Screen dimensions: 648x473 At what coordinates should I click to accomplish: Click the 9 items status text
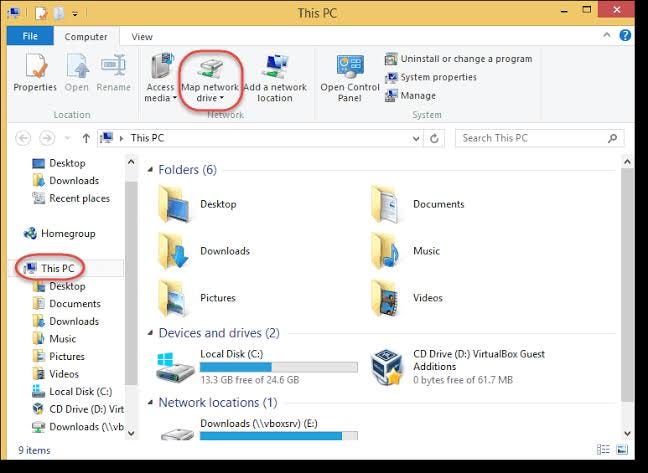pos(34,450)
